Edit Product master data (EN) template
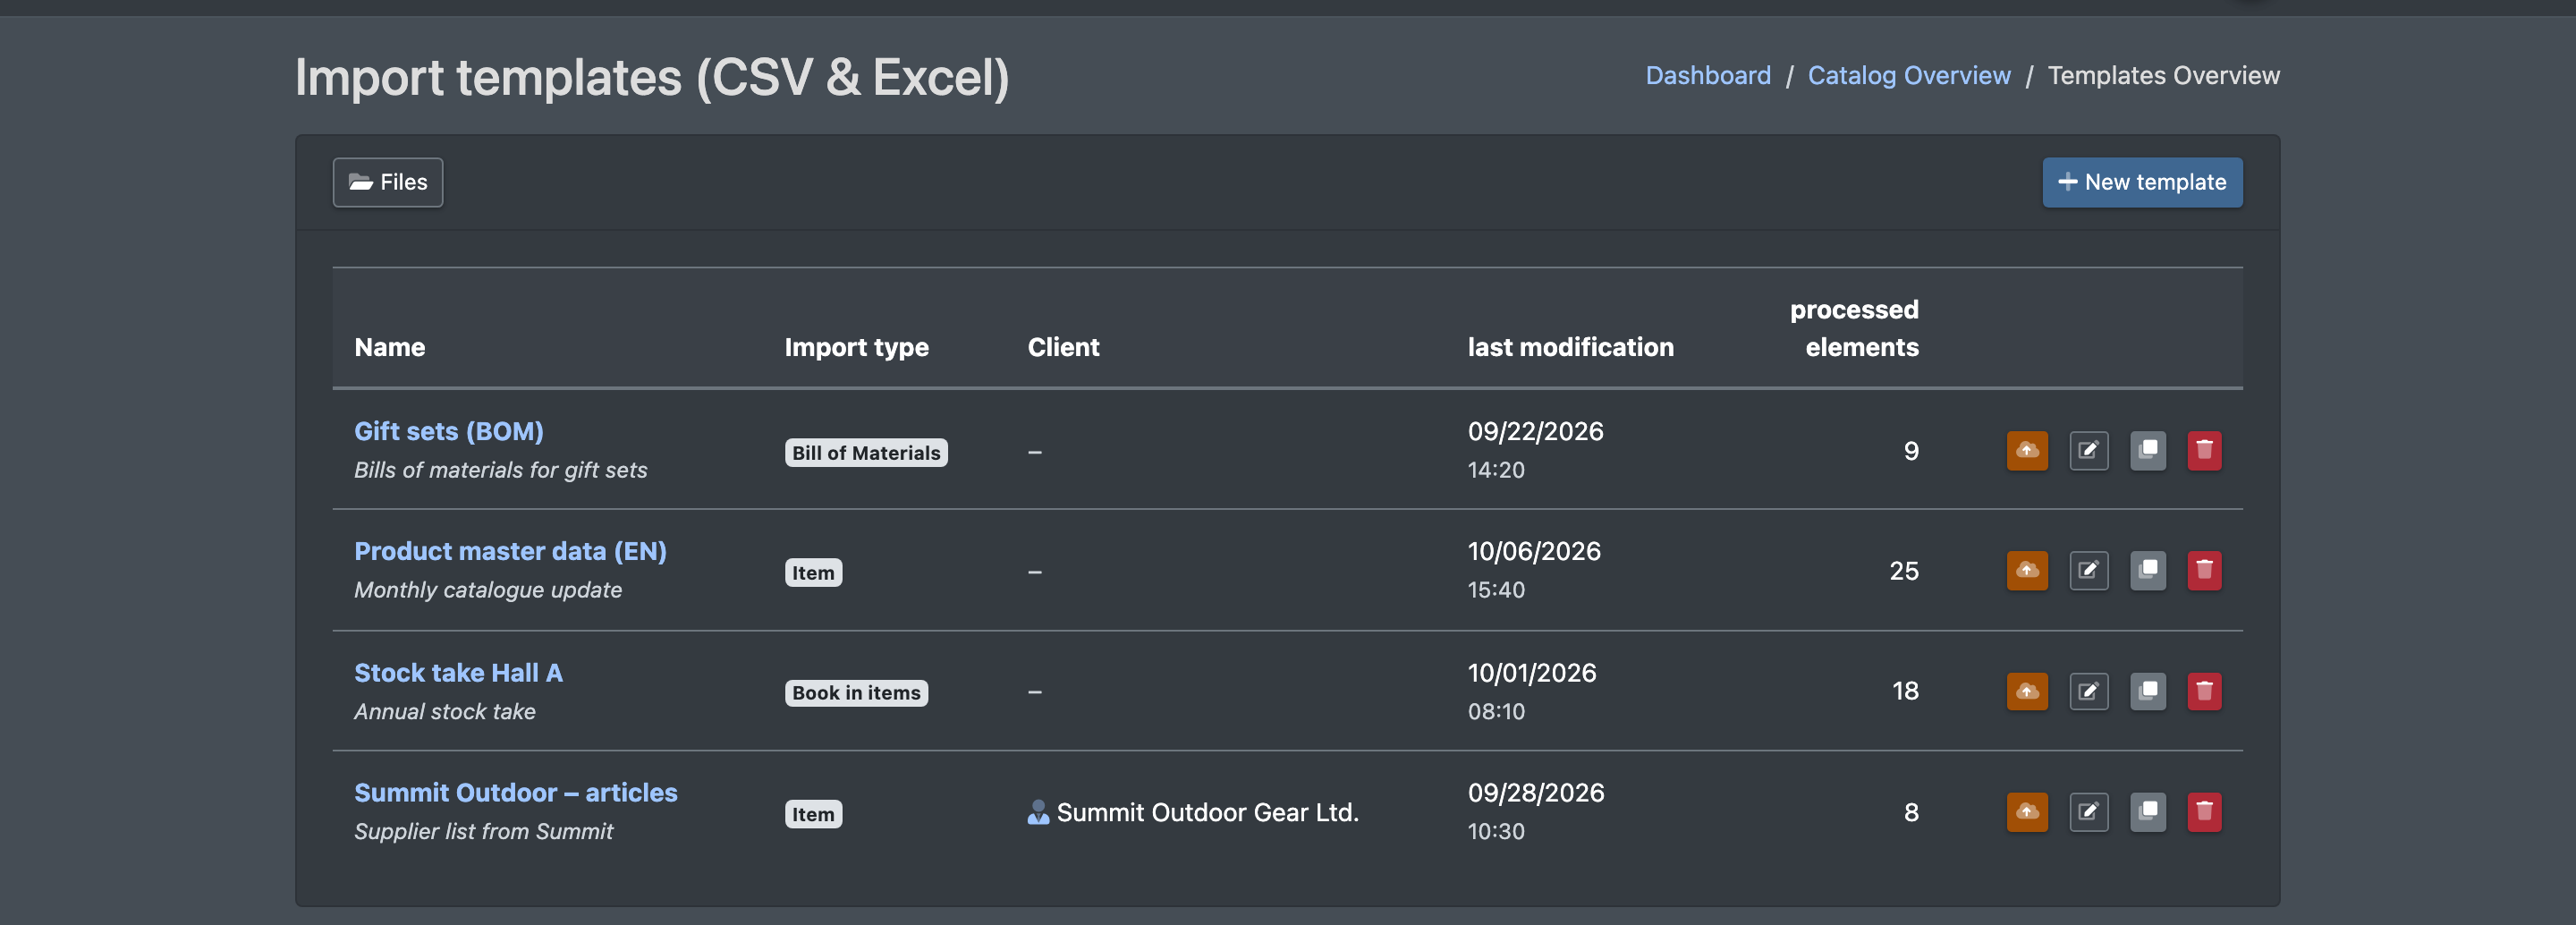This screenshot has height=925, width=2576. pos(2088,571)
